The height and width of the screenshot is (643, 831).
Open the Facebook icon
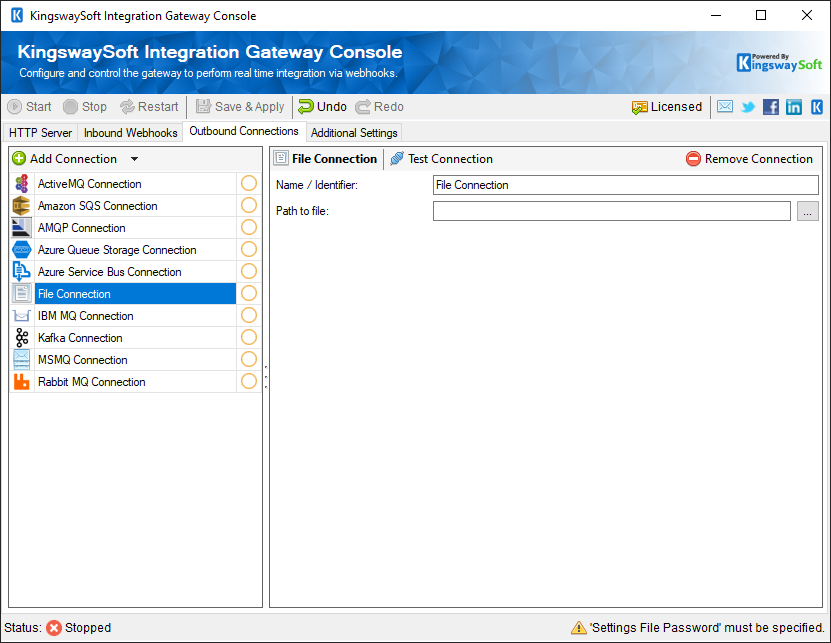click(x=771, y=107)
